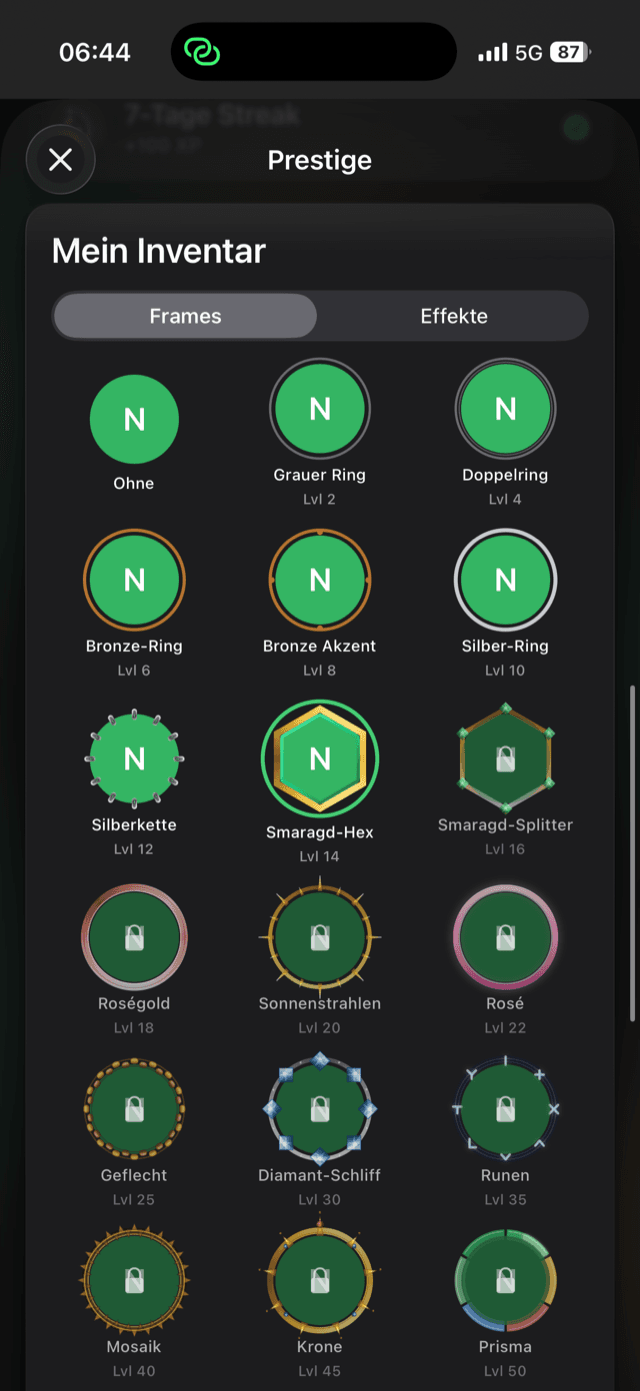Tap the locked Diamant-Schliff frame
Image resolution: width=640 pixels, height=1391 pixels.
click(x=320, y=1109)
